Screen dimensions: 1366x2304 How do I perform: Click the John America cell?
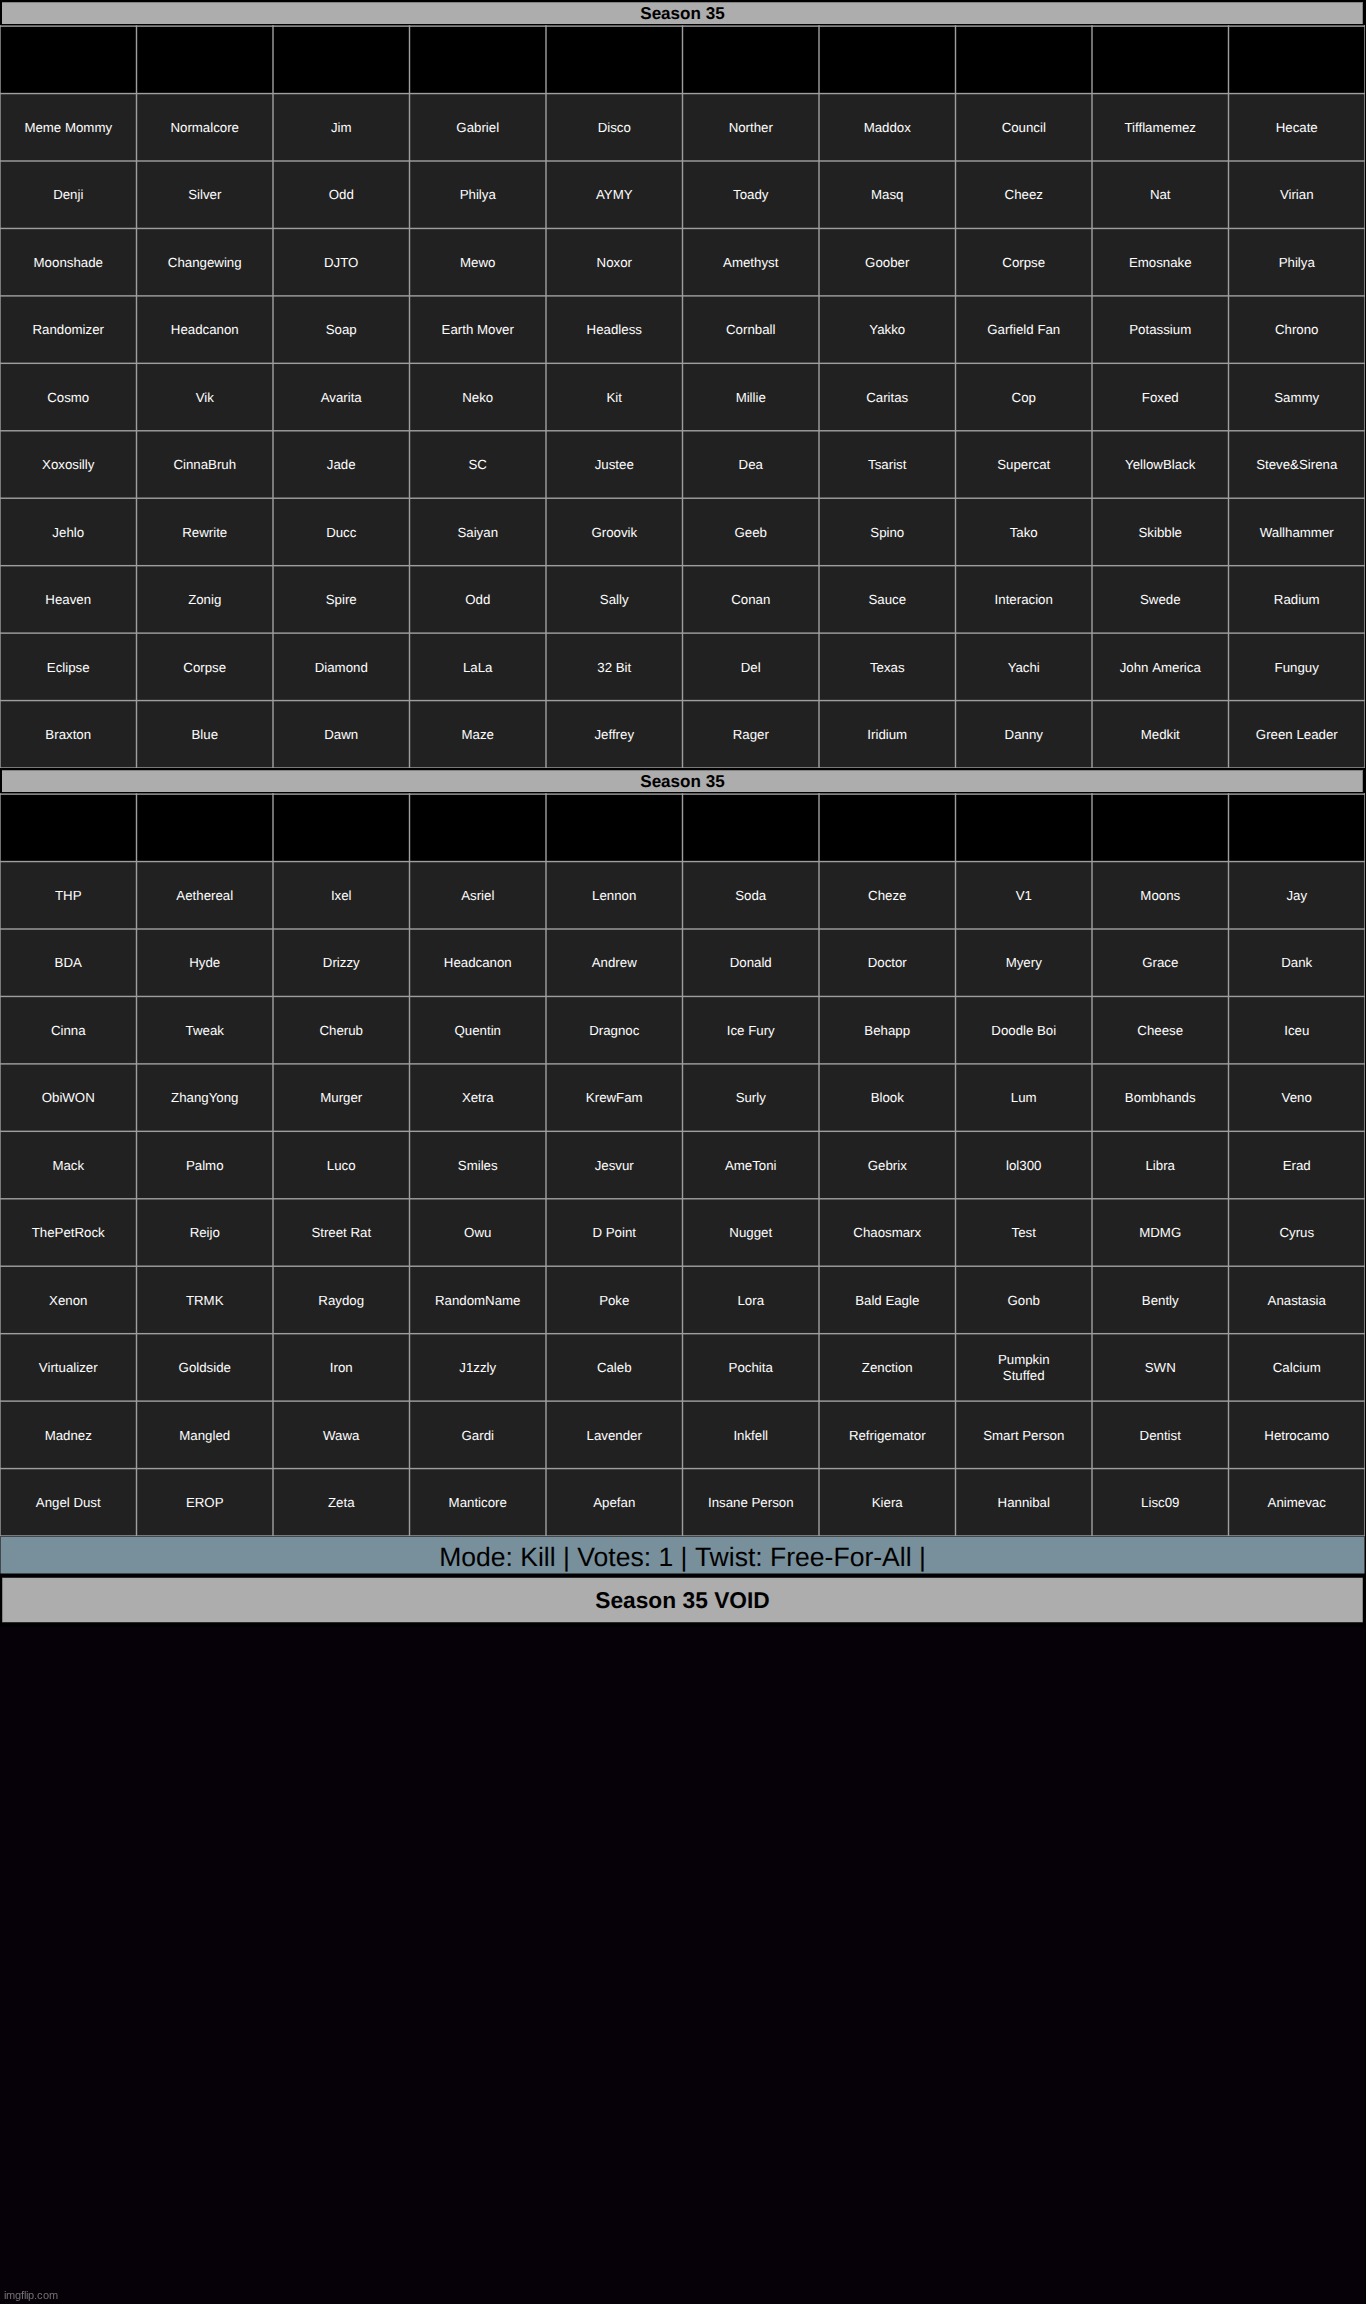pyautogui.click(x=1159, y=668)
